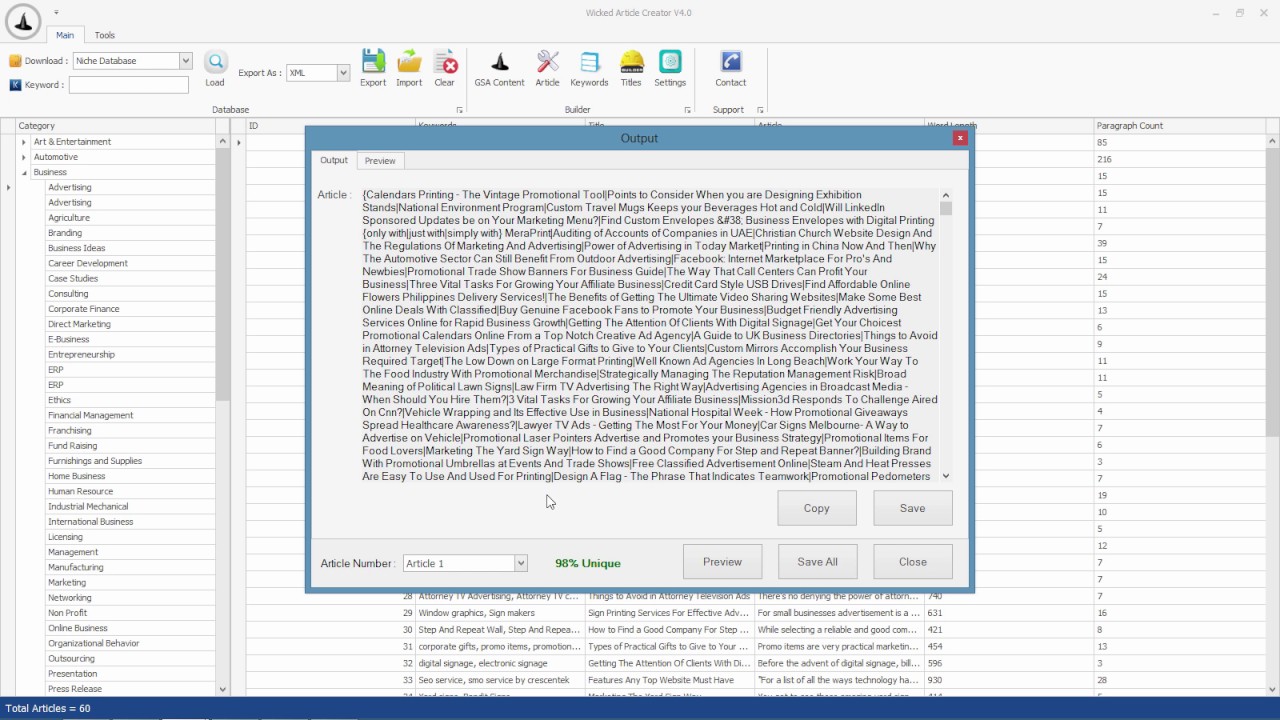Click the article text scrollbar up arrow

(946, 195)
